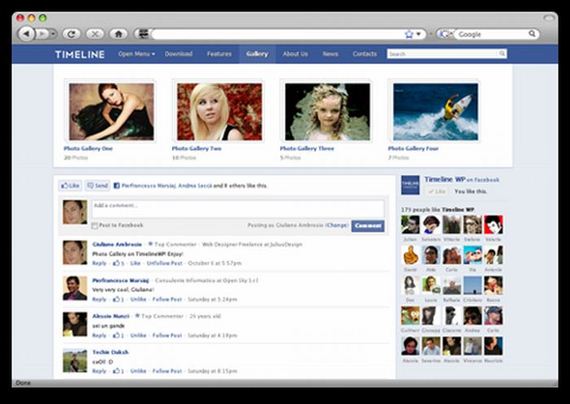Screen dimensions: 570x404
Task: Click the Photo Gallery One title link
Action: (x=88, y=148)
